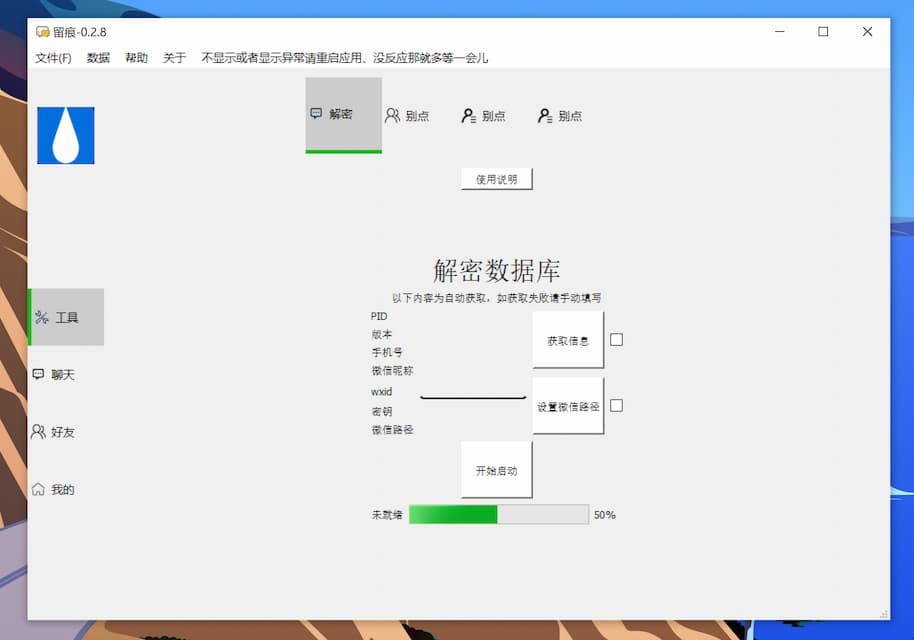Click the water drop avatar image

click(x=66, y=136)
